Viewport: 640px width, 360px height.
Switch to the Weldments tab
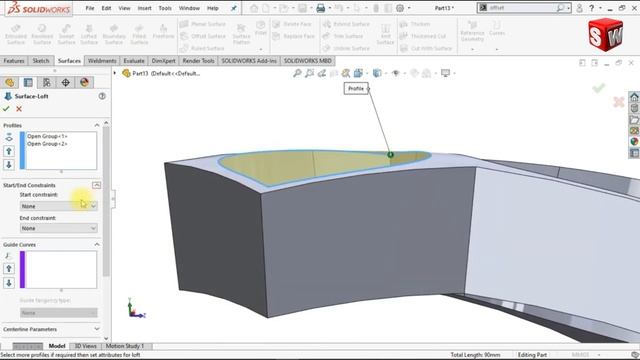tap(102, 61)
